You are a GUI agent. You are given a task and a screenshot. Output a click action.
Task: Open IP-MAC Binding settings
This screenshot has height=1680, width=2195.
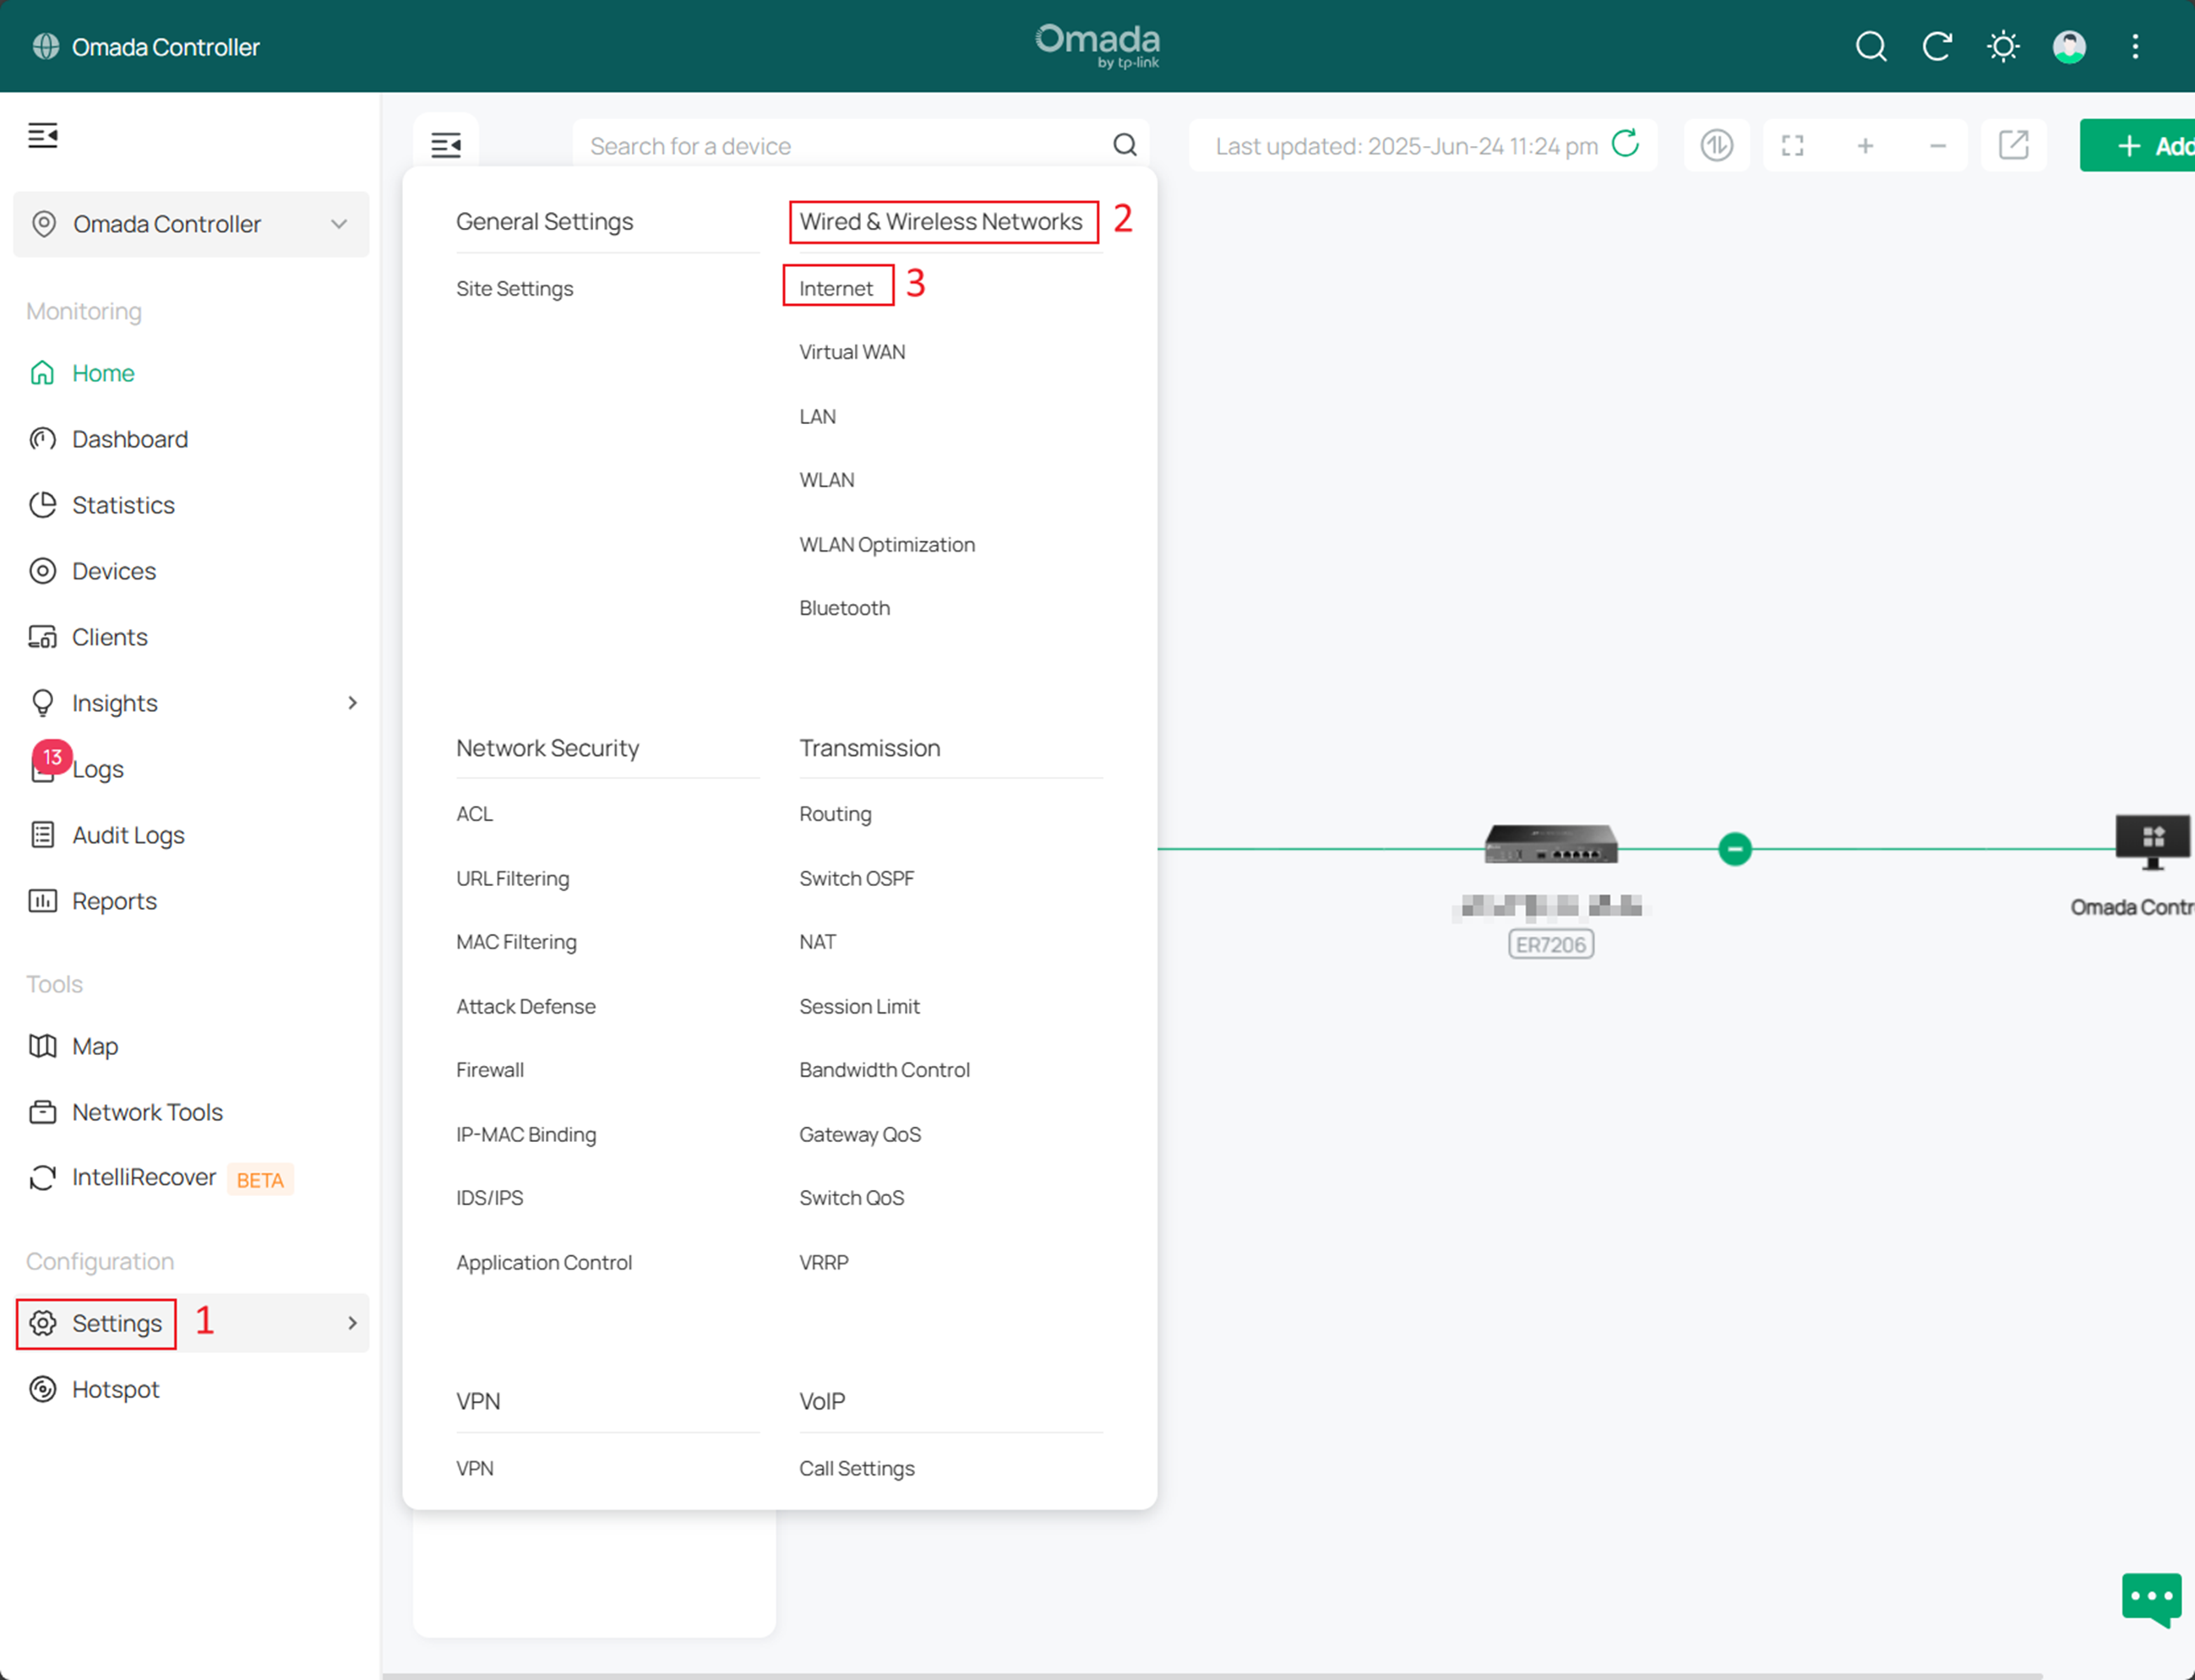click(526, 1135)
